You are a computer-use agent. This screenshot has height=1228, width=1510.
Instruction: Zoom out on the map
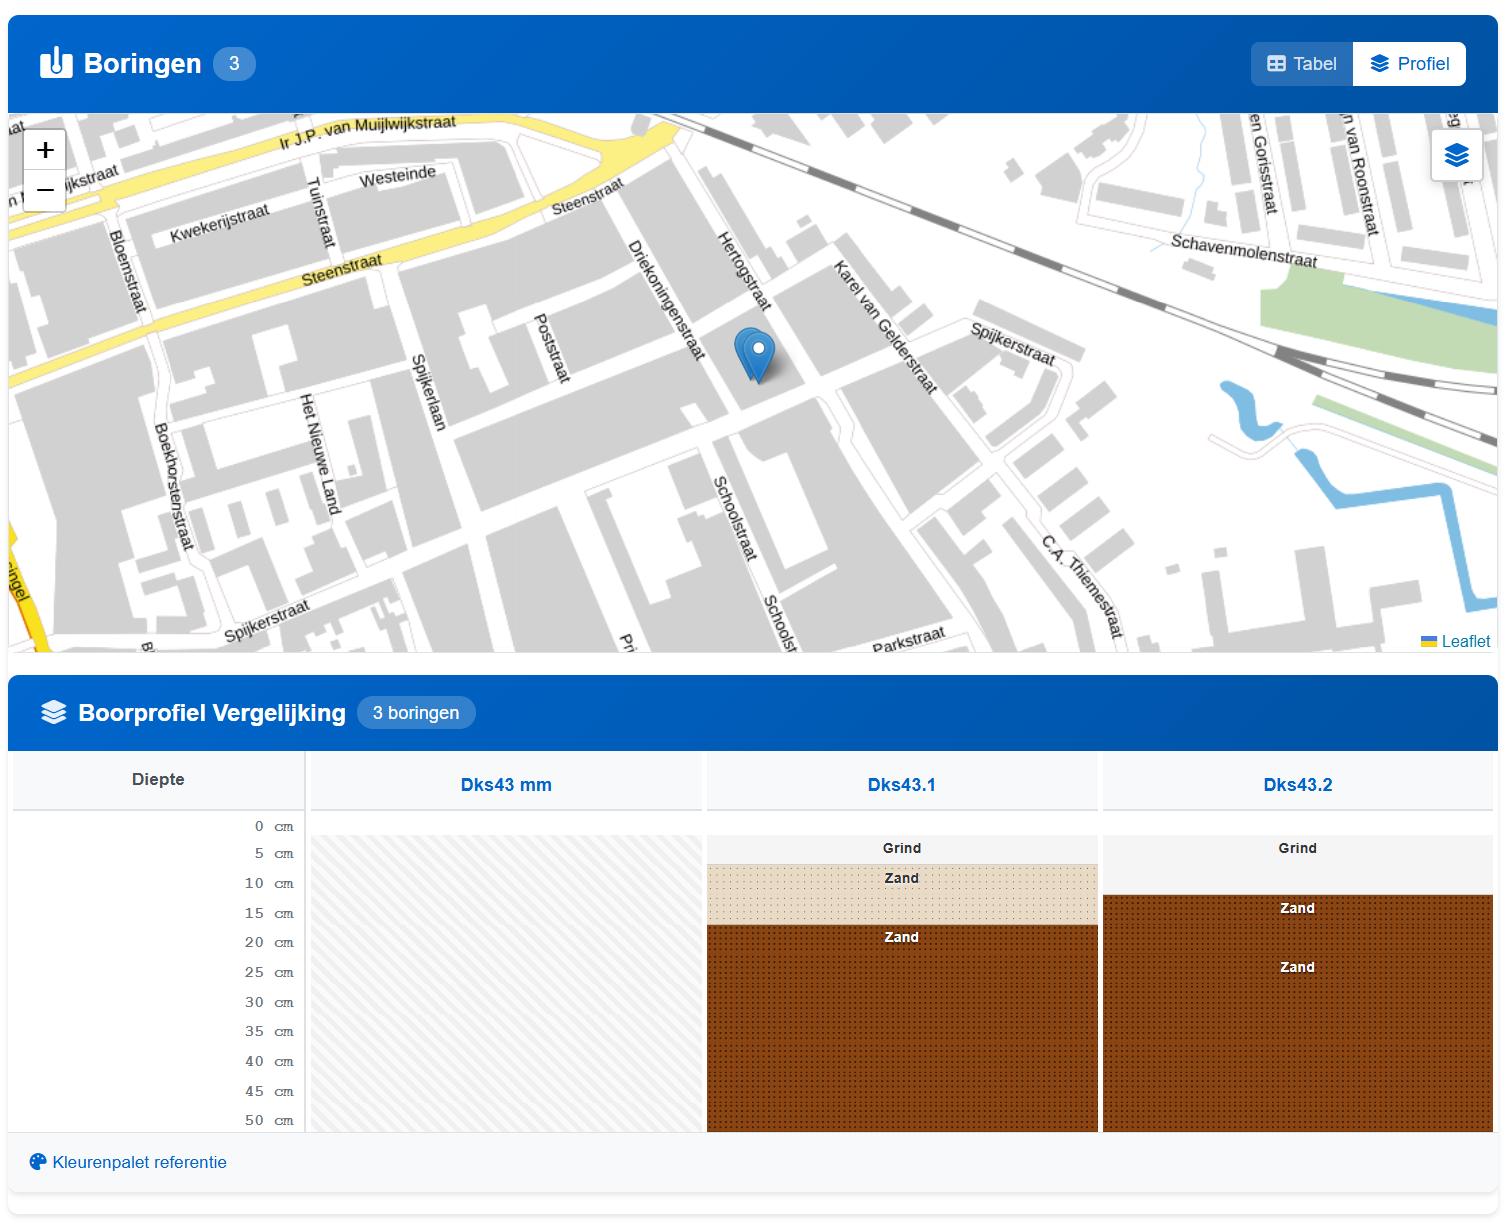click(x=45, y=190)
